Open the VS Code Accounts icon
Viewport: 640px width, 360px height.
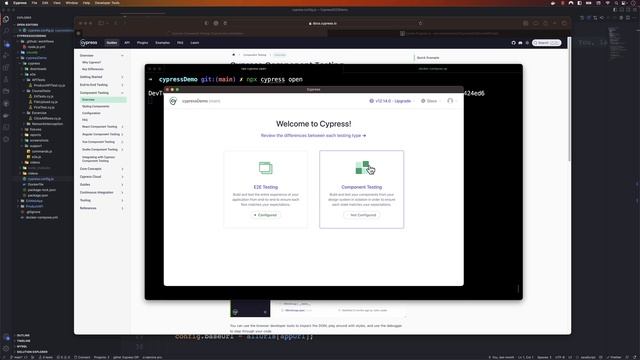click(6, 338)
